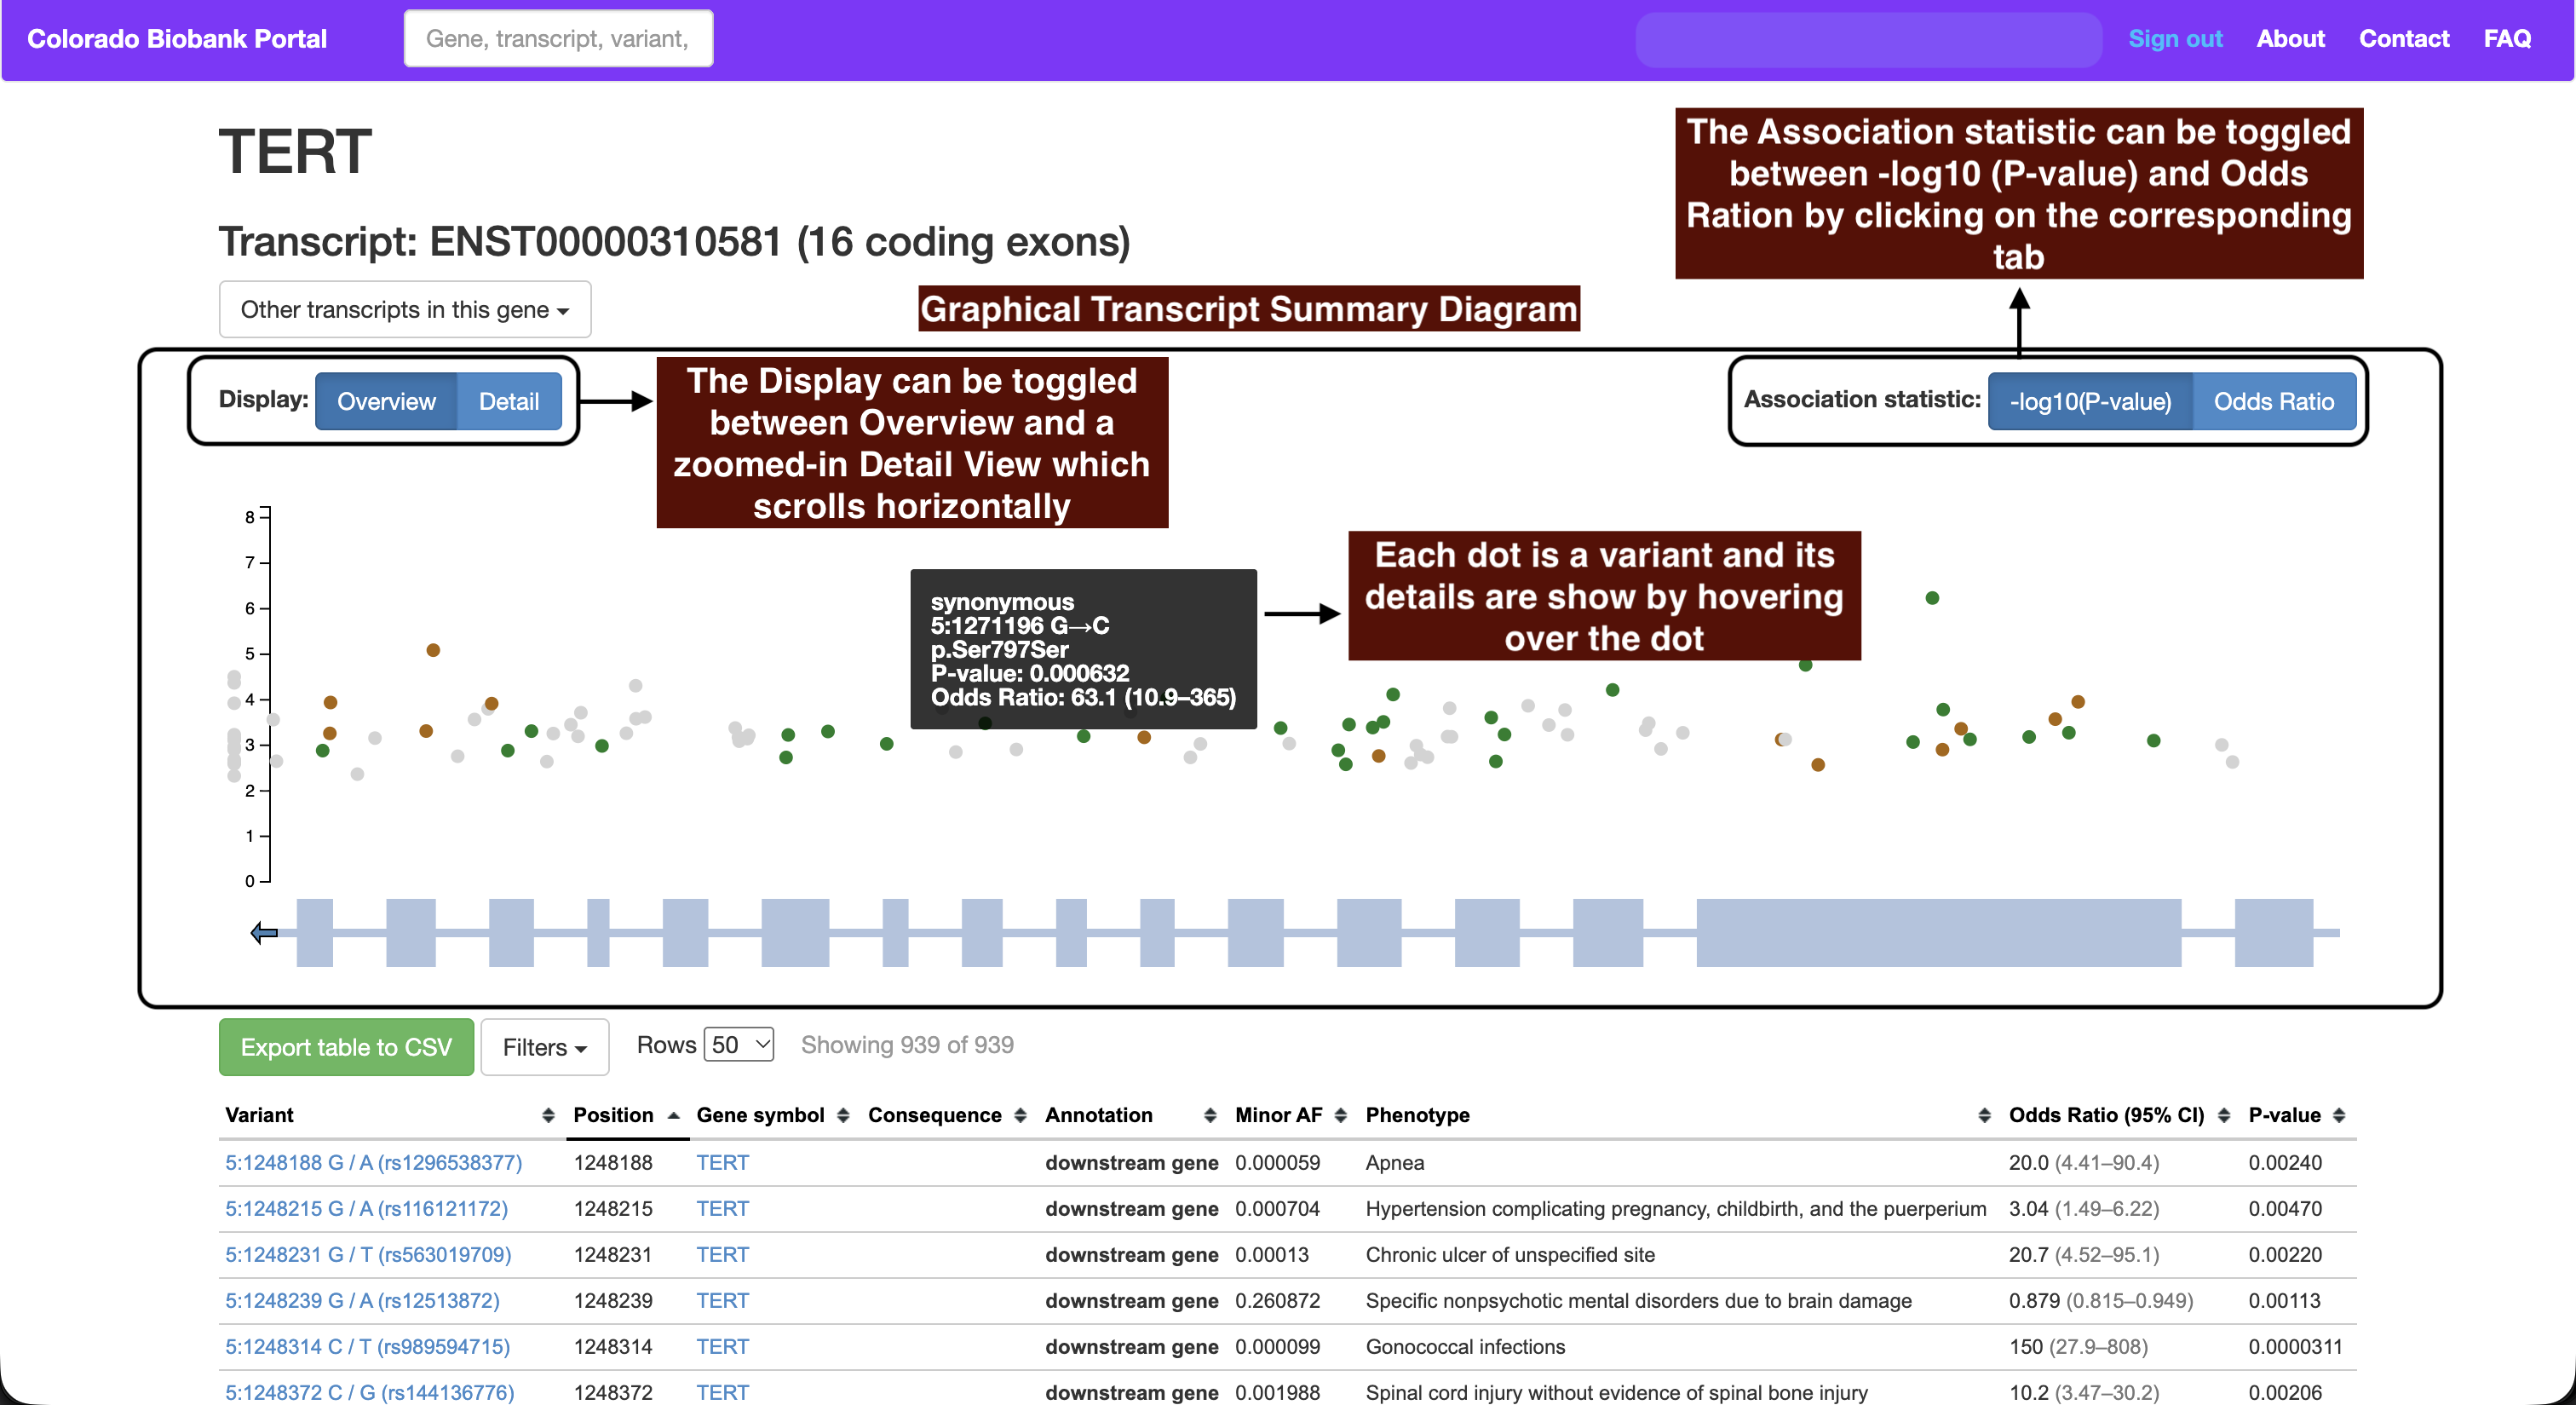Go to Colorado Biobank Portal home

(x=177, y=39)
